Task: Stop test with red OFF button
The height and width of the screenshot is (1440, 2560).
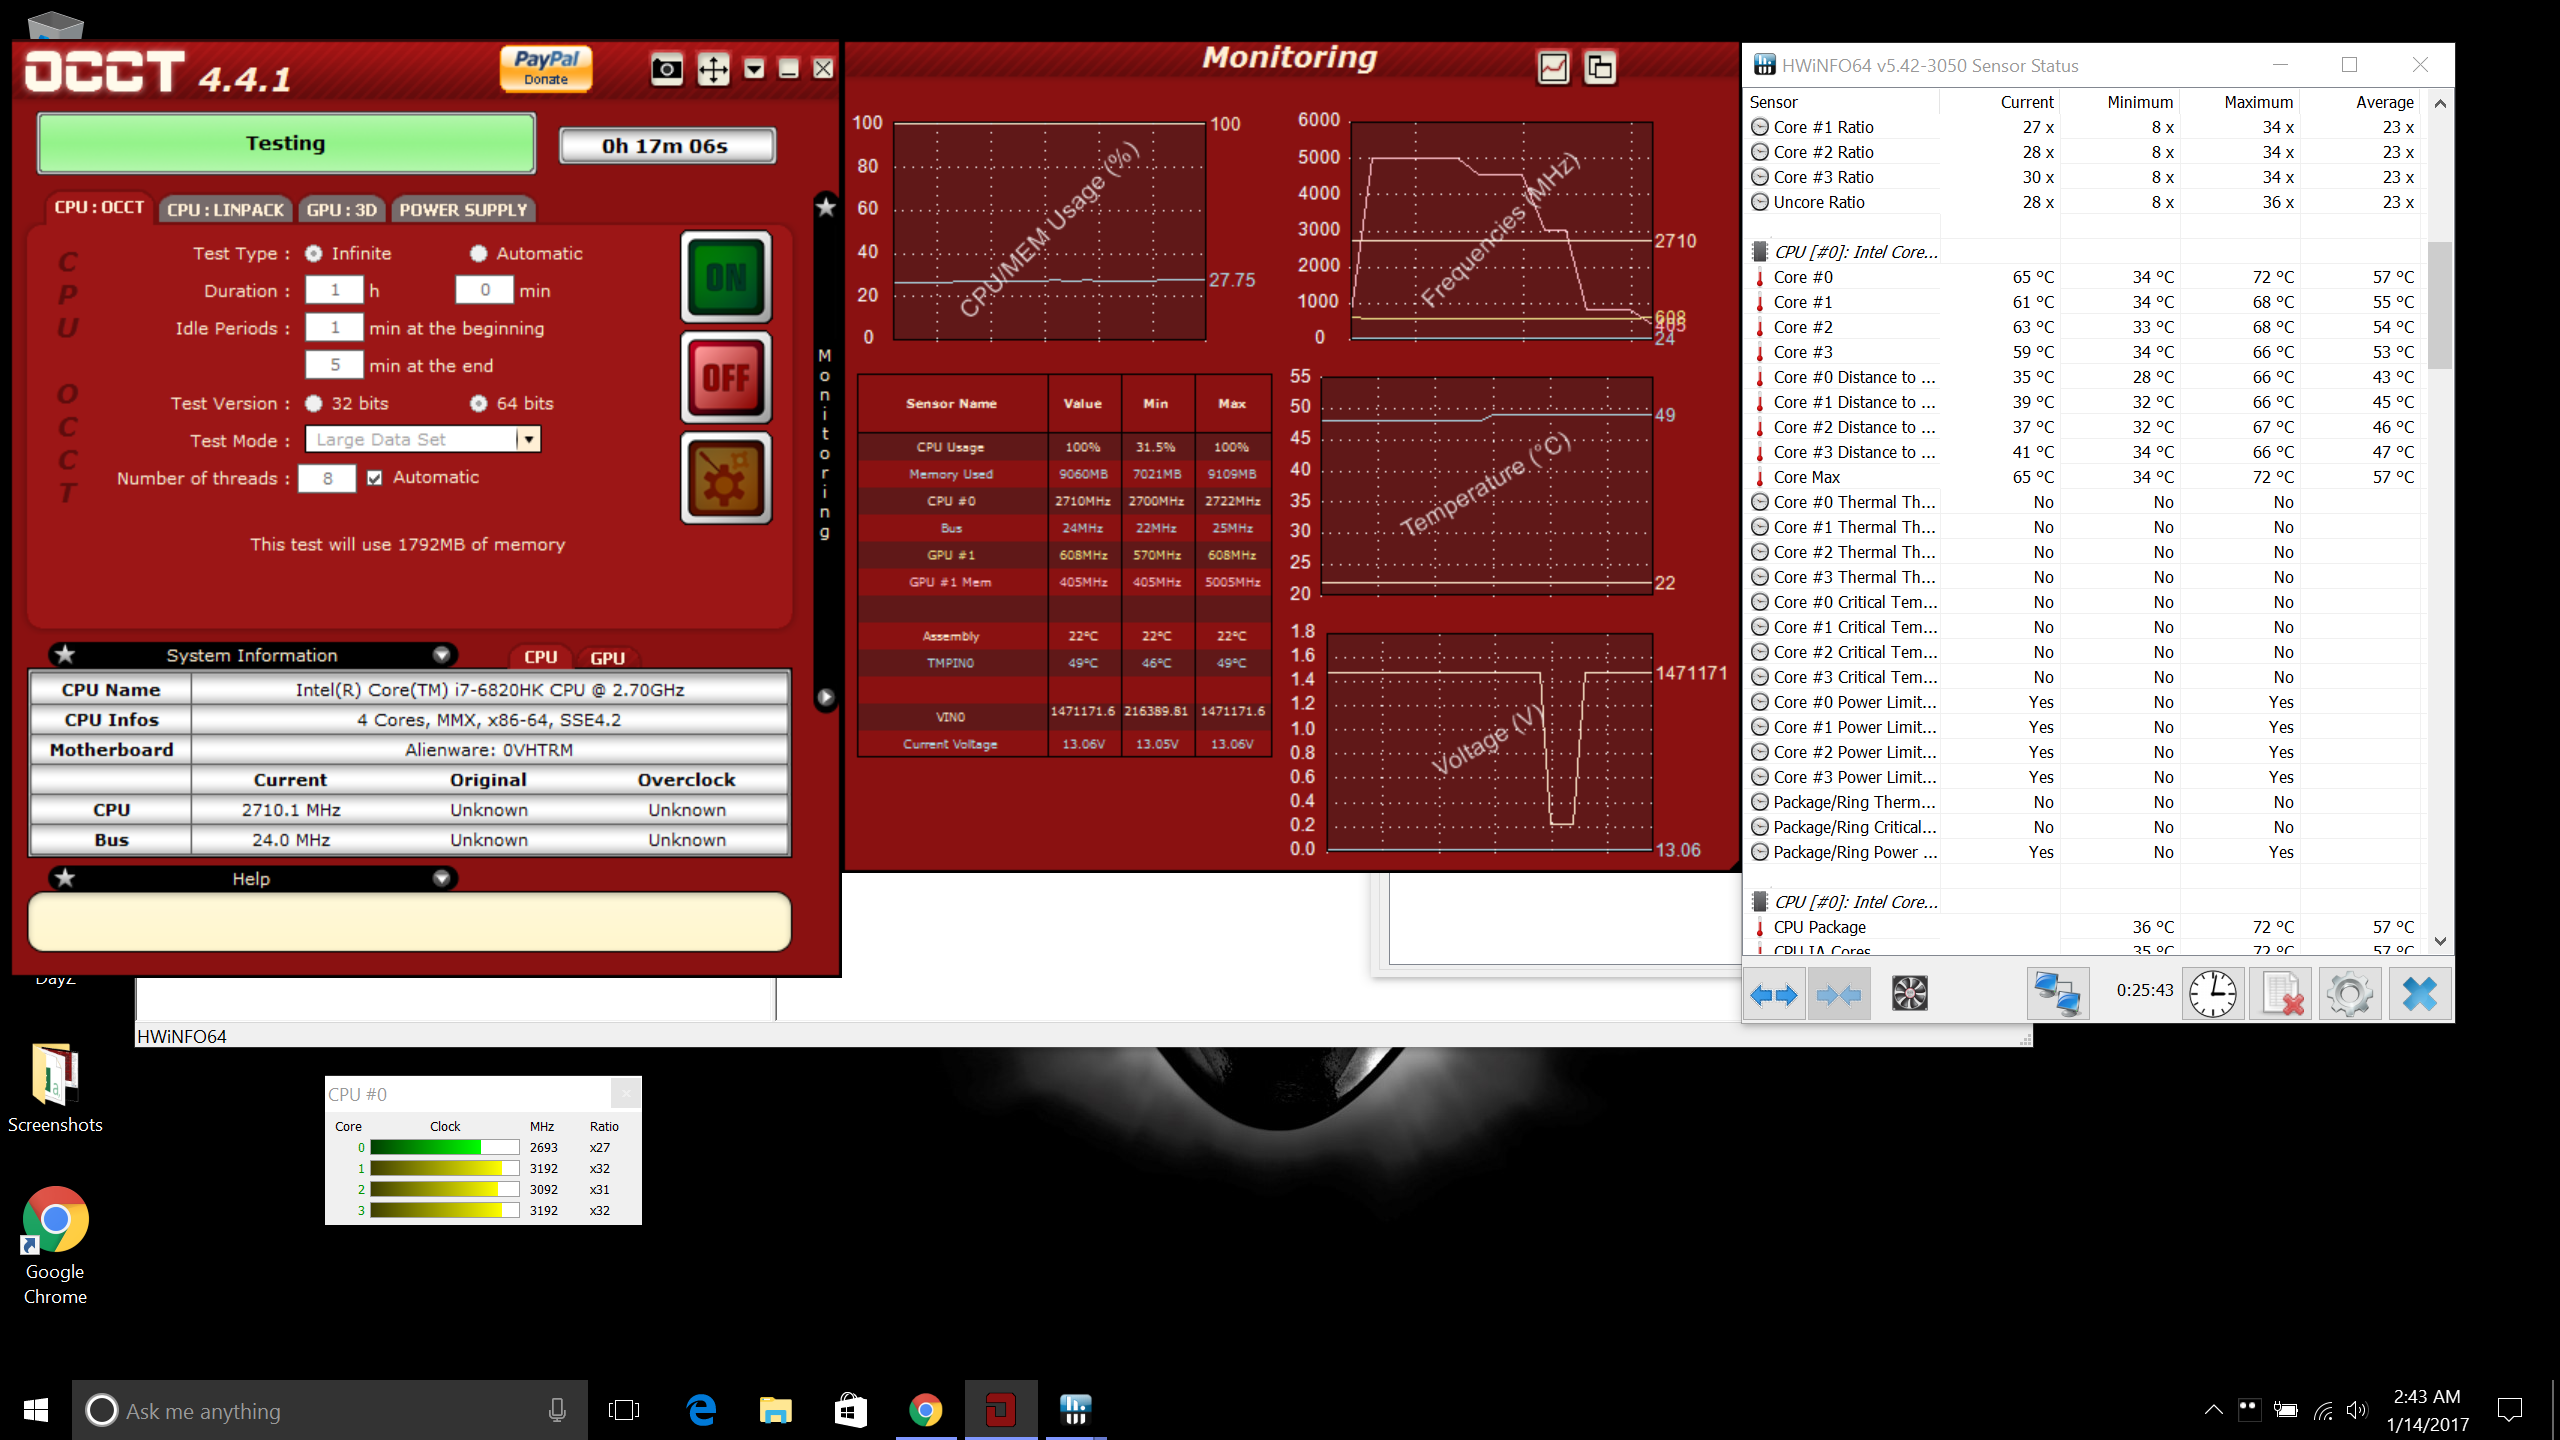Action: 727,377
